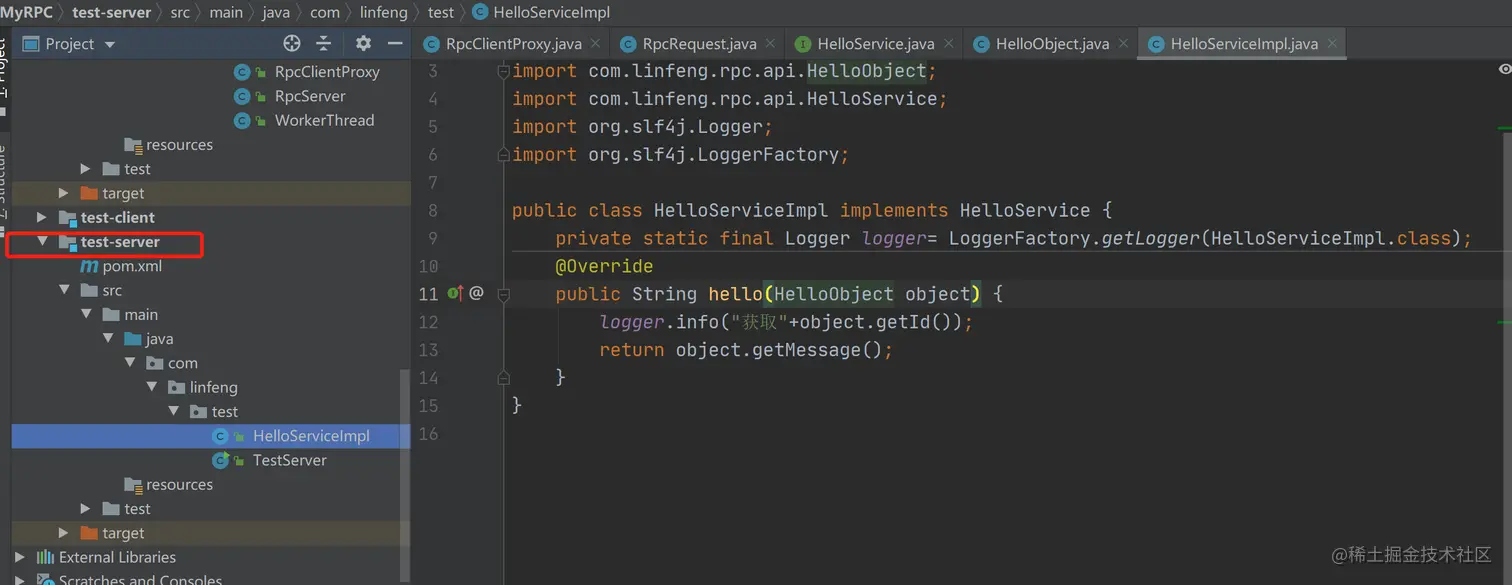Select WorkerThread class in project tree

click(324, 120)
